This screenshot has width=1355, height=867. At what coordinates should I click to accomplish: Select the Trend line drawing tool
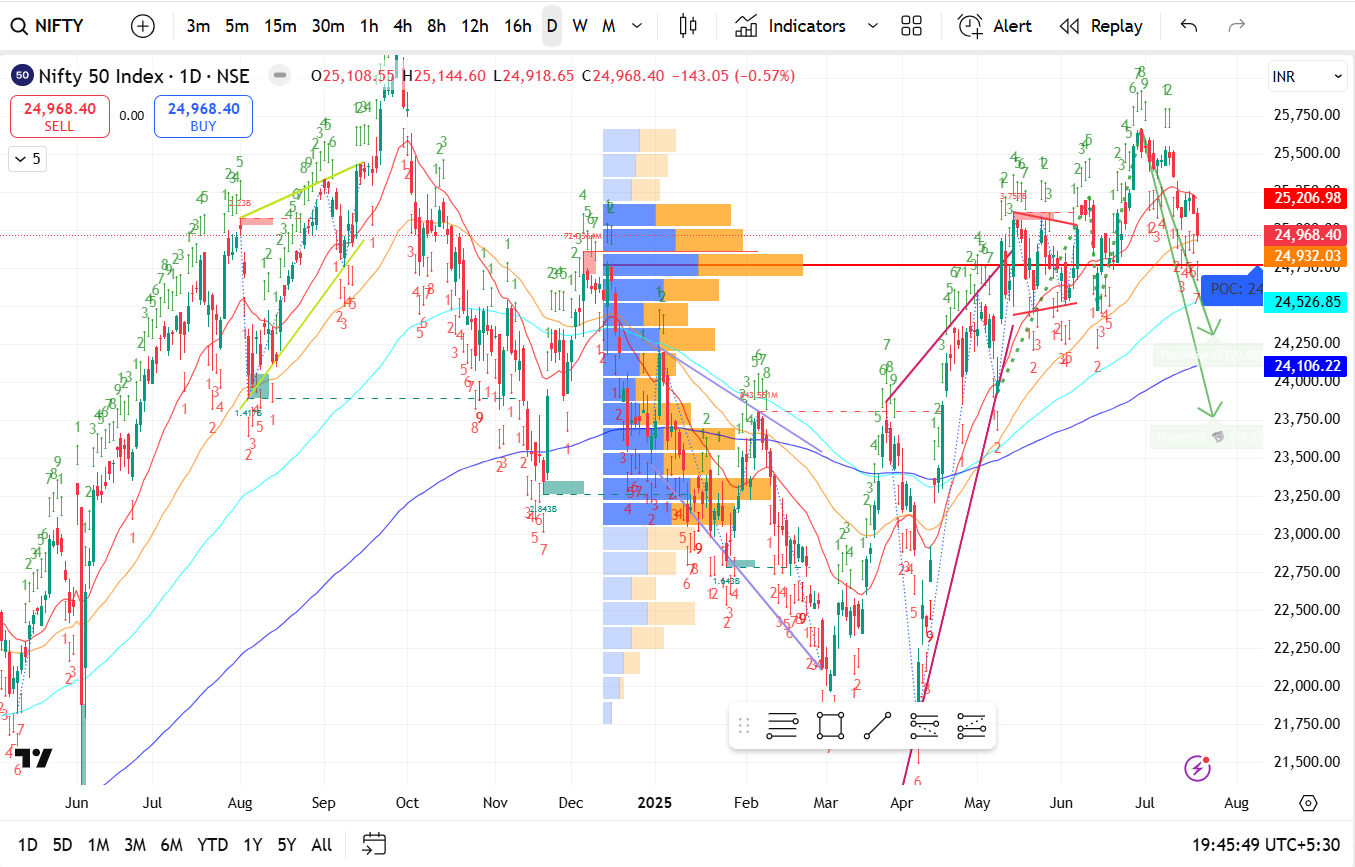[x=877, y=726]
